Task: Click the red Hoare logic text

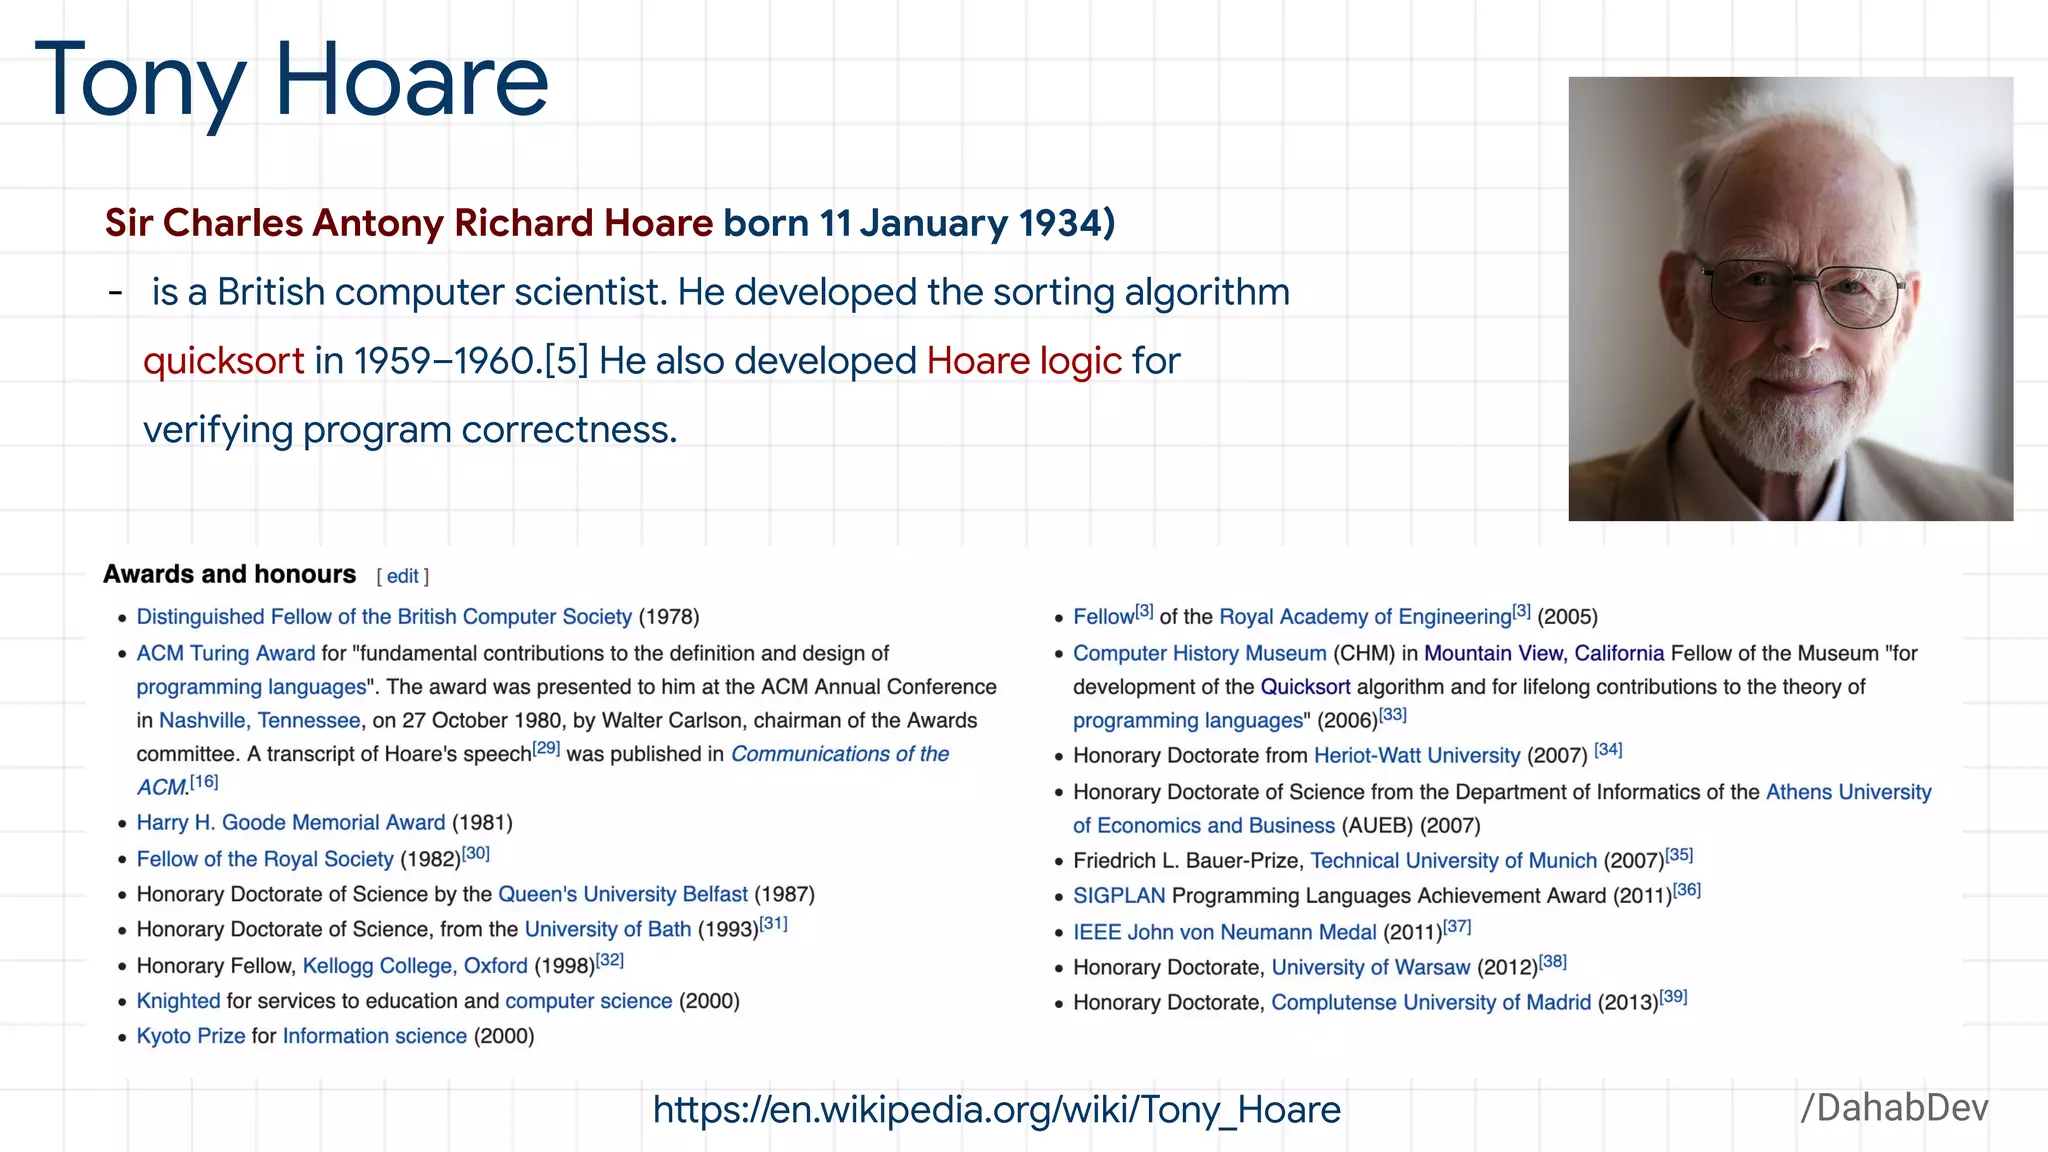Action: coord(1024,361)
